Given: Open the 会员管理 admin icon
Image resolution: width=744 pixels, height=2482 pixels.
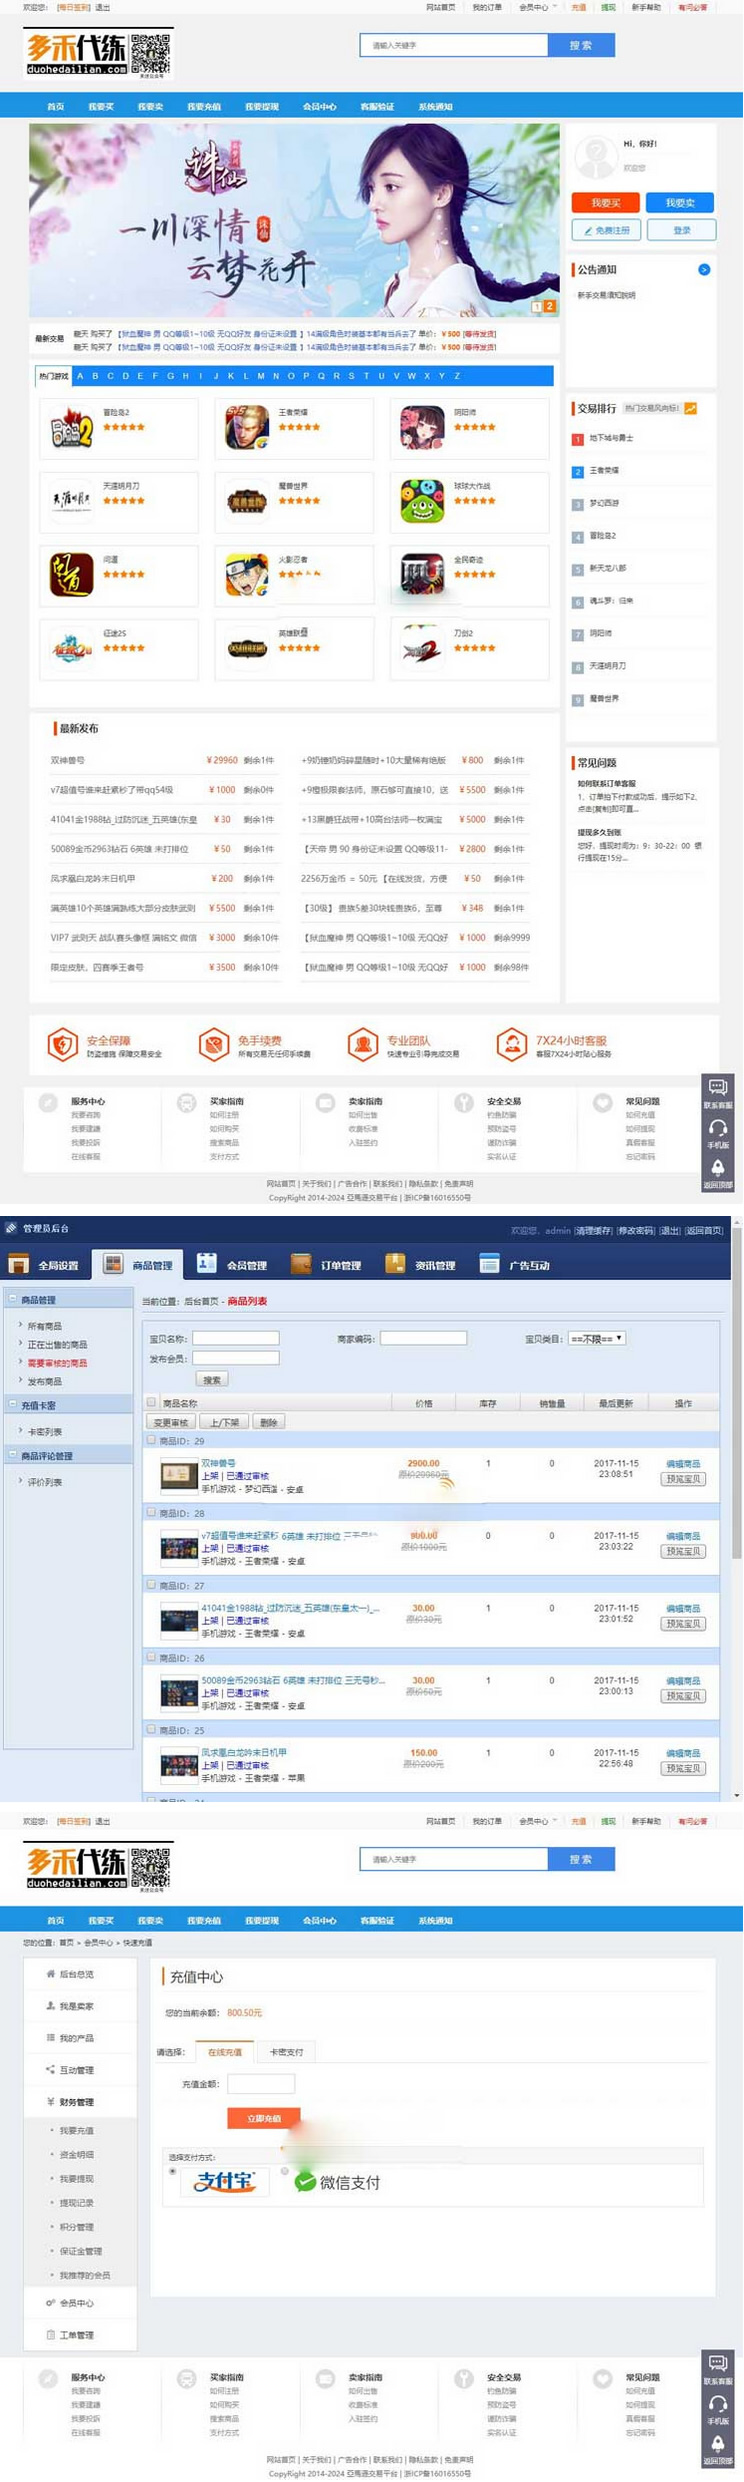Looking at the screenshot, I should click(206, 1264).
